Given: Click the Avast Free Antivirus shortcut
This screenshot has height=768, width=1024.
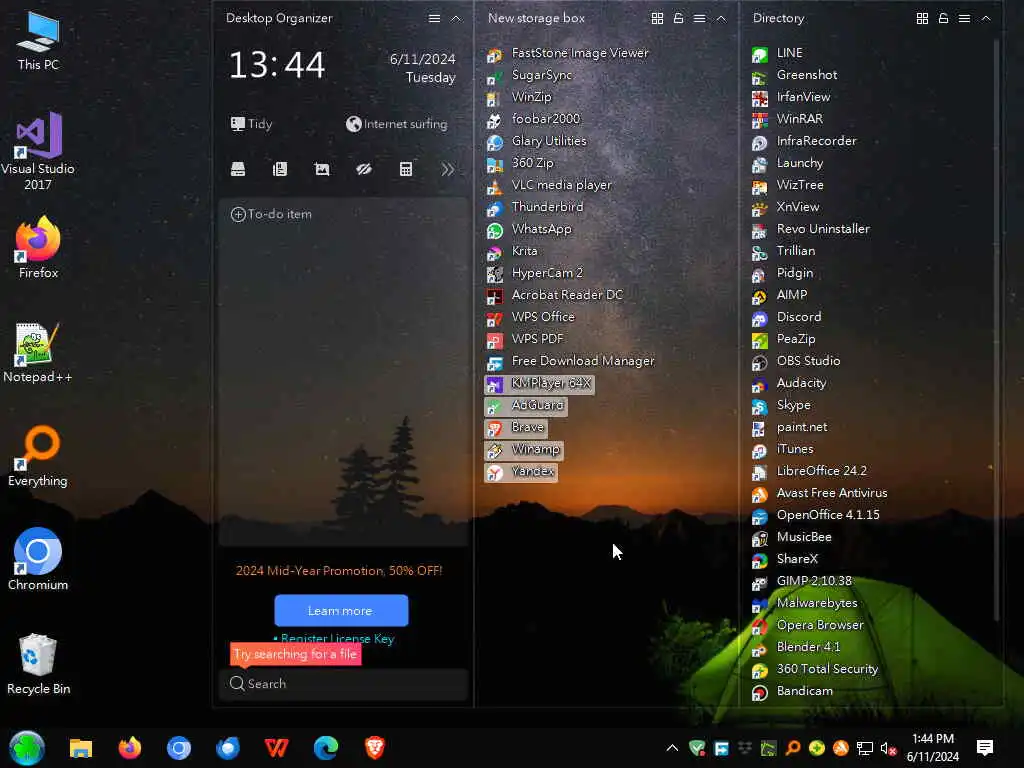Looking at the screenshot, I should [820, 494].
